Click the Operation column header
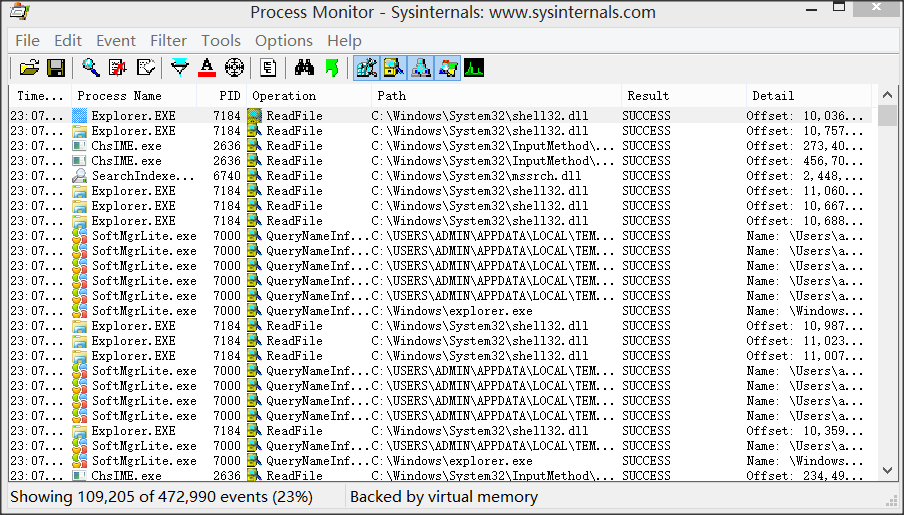The image size is (904, 515). click(x=309, y=96)
